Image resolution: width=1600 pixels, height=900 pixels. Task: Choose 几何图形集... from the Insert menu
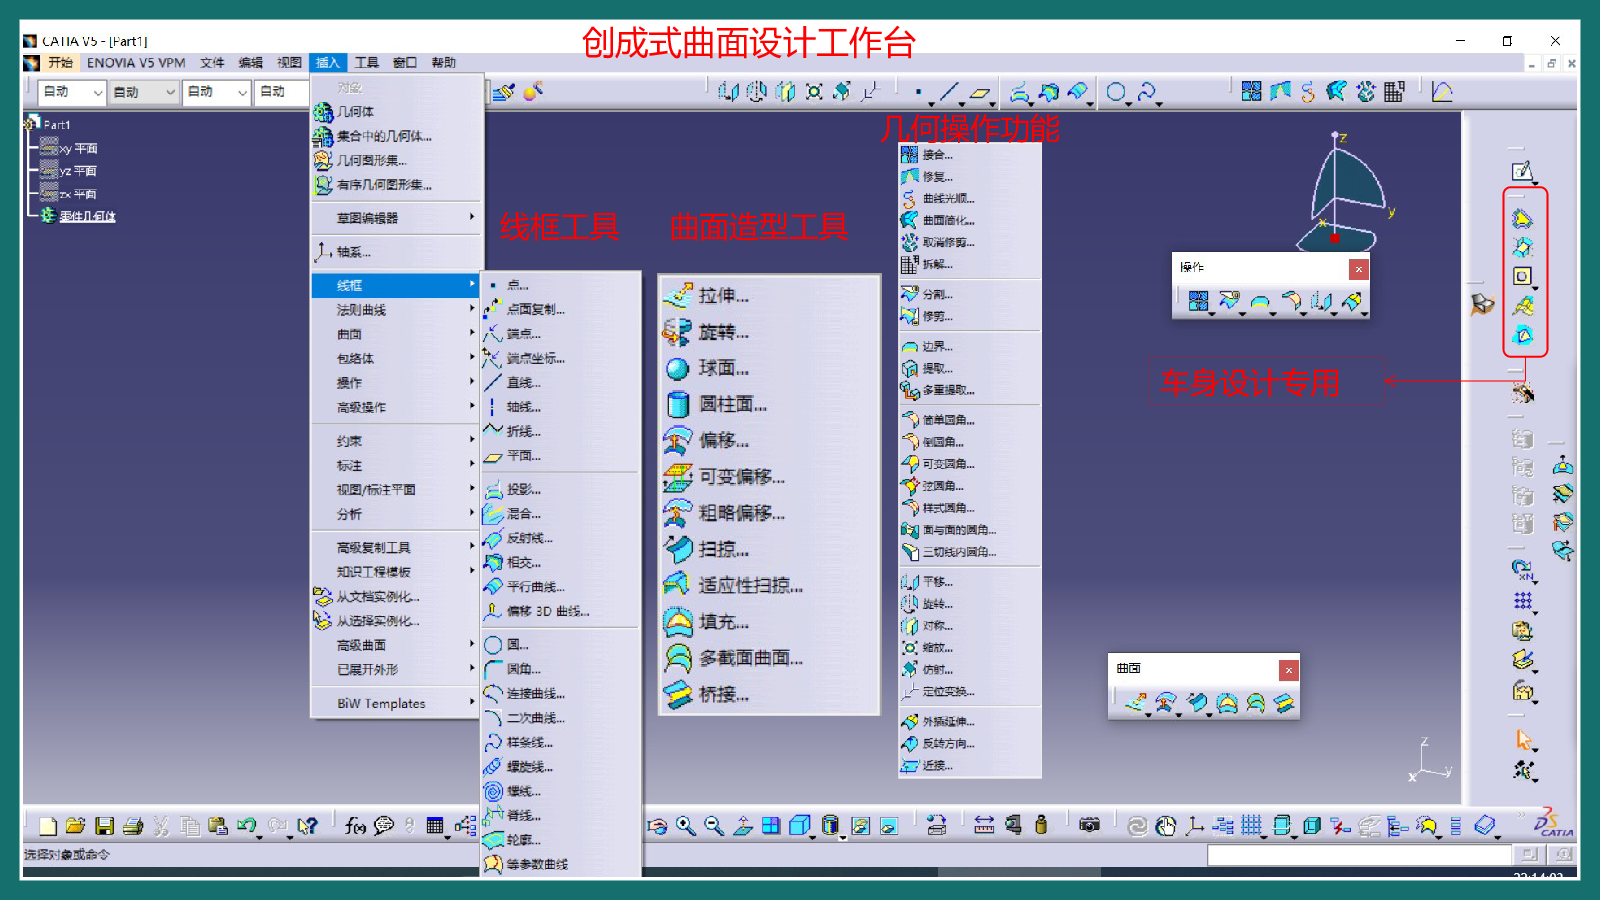click(x=397, y=160)
